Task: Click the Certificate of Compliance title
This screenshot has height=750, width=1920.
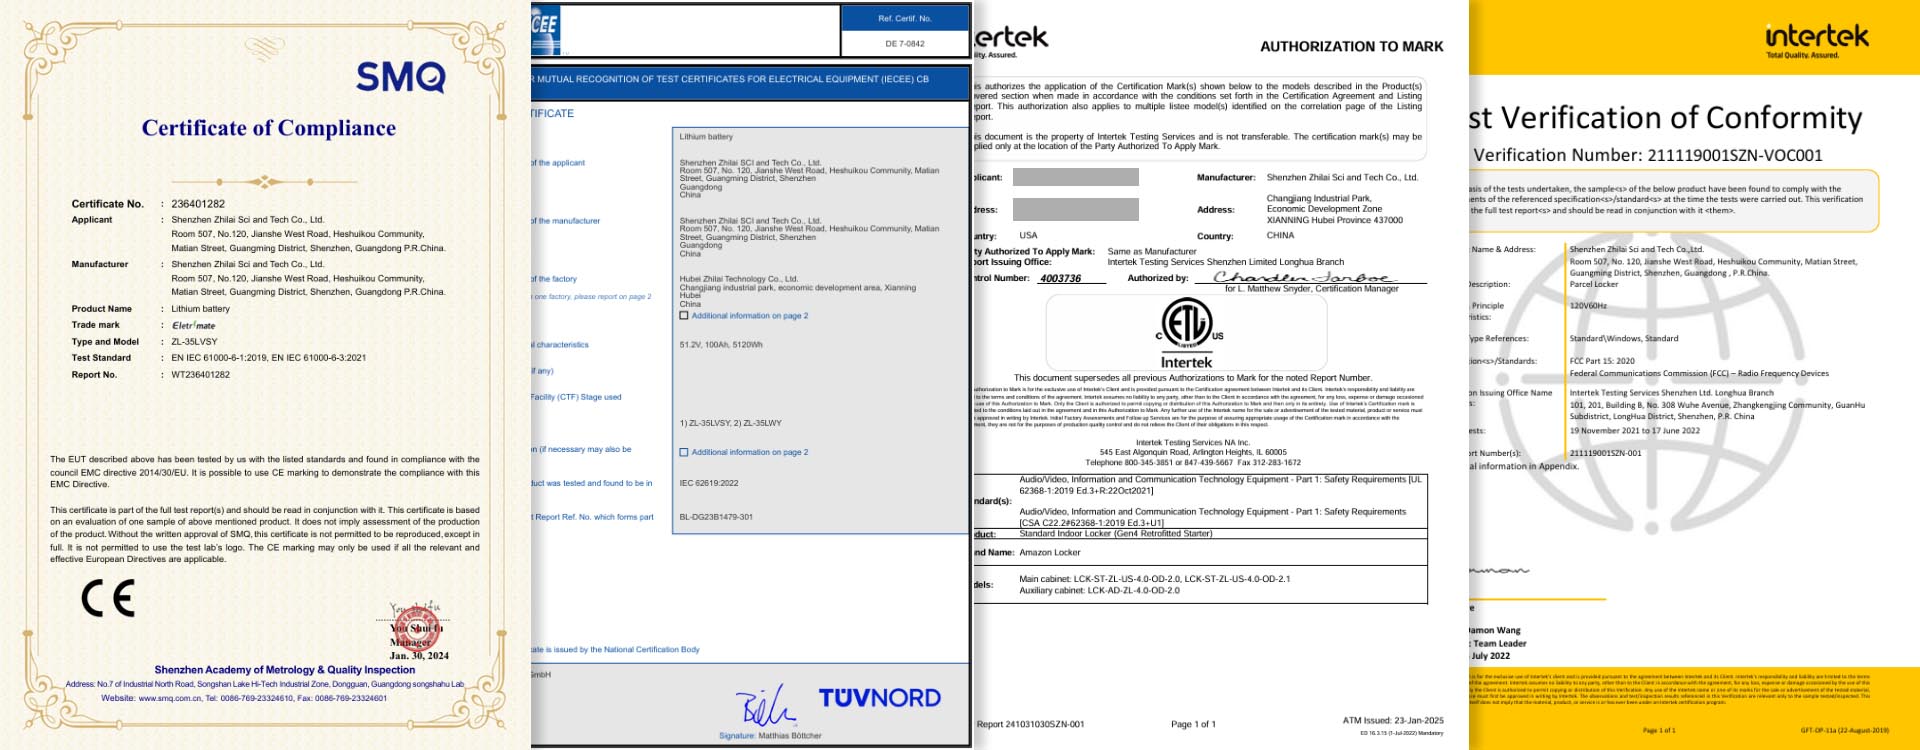Action: click(268, 128)
